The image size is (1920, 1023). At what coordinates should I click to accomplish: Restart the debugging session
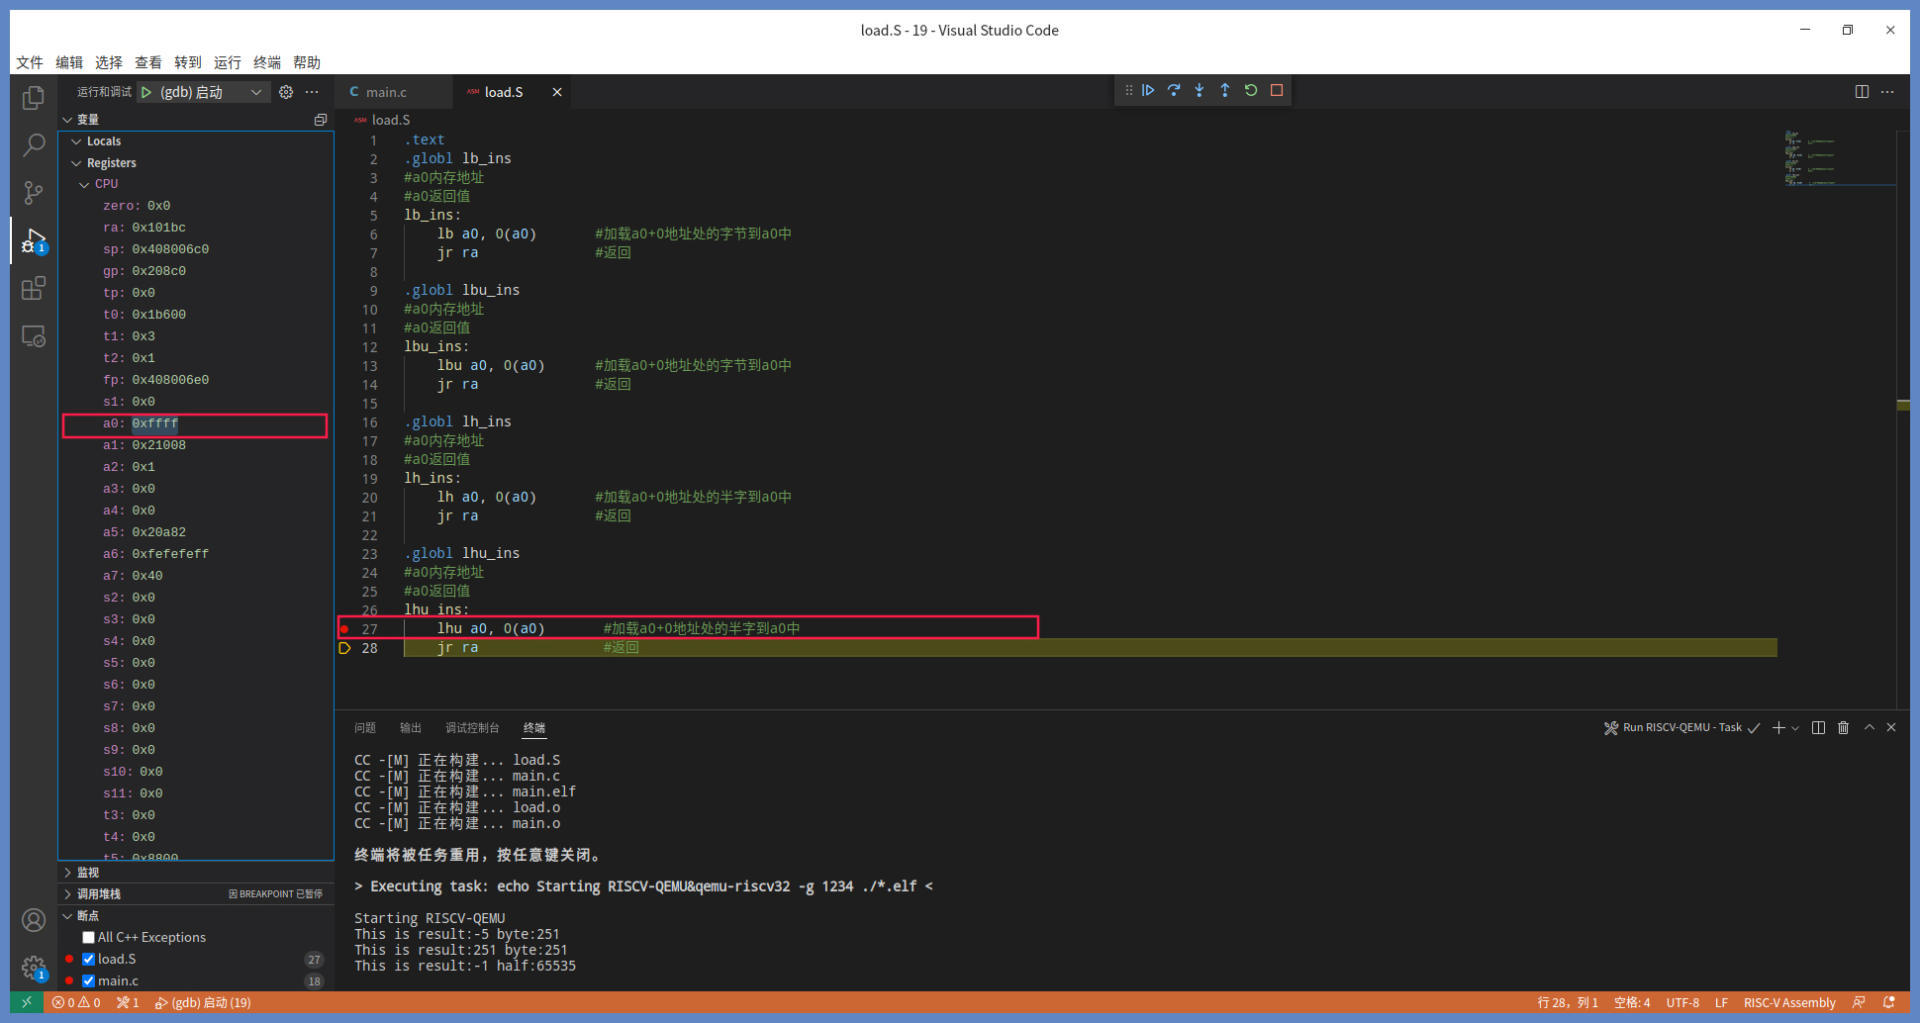1251,90
